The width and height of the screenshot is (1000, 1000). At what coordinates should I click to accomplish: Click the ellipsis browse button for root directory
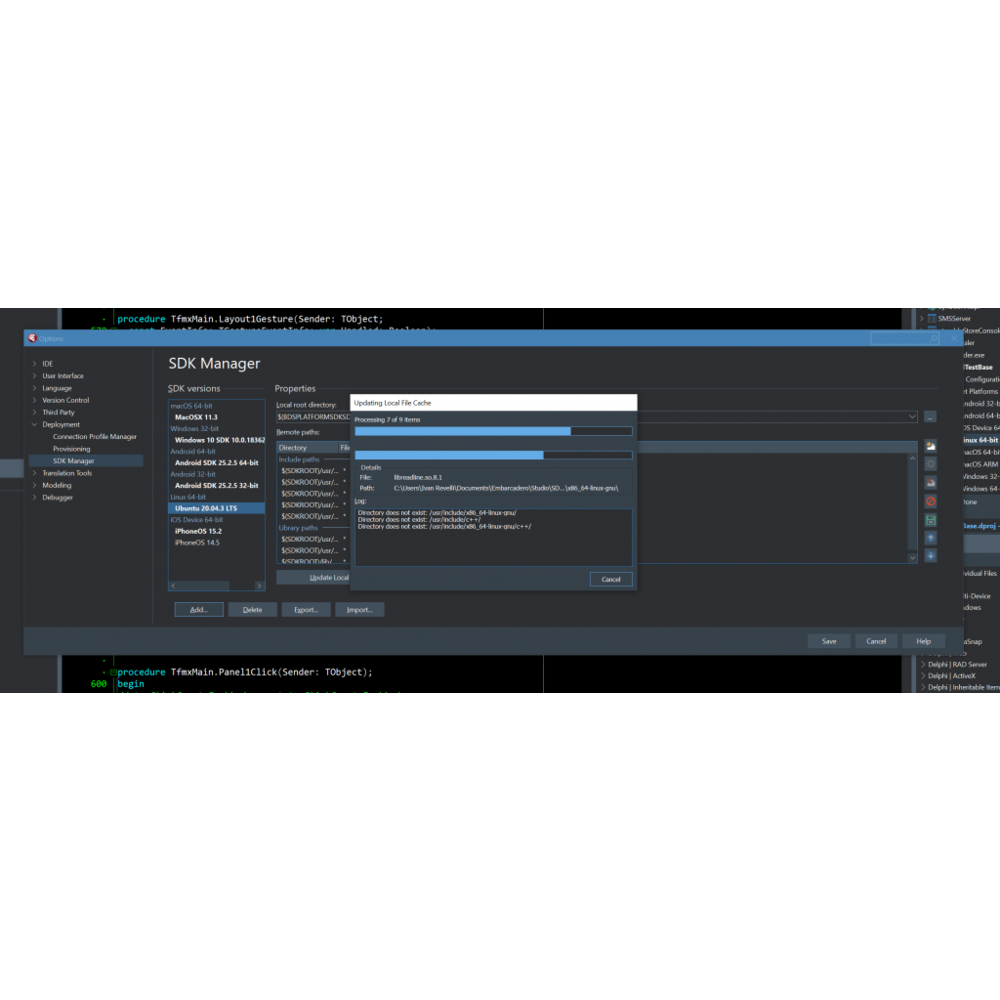click(930, 416)
